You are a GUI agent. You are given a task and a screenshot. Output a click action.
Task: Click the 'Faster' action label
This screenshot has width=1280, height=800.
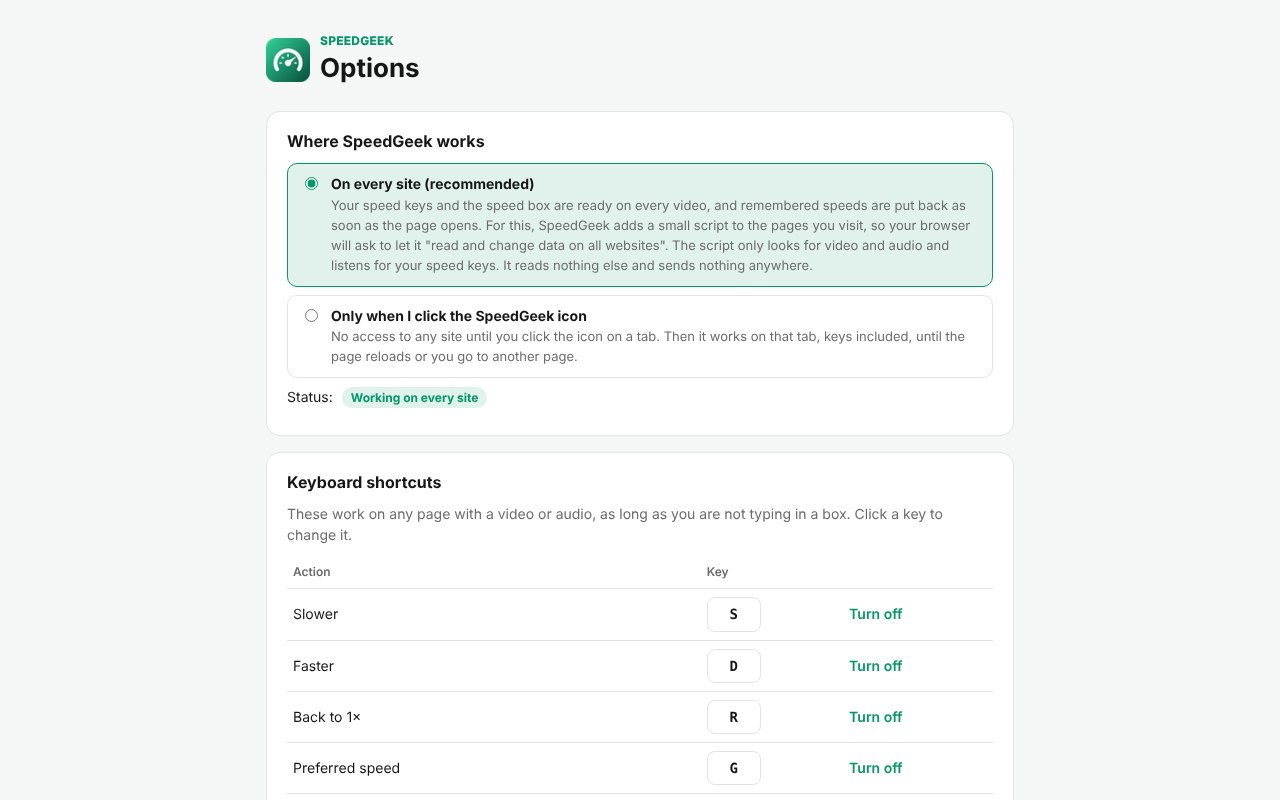[x=314, y=666]
